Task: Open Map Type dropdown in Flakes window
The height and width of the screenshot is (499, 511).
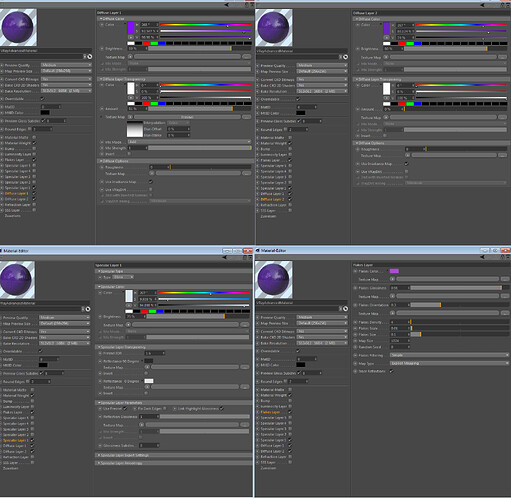Action: 449,363
